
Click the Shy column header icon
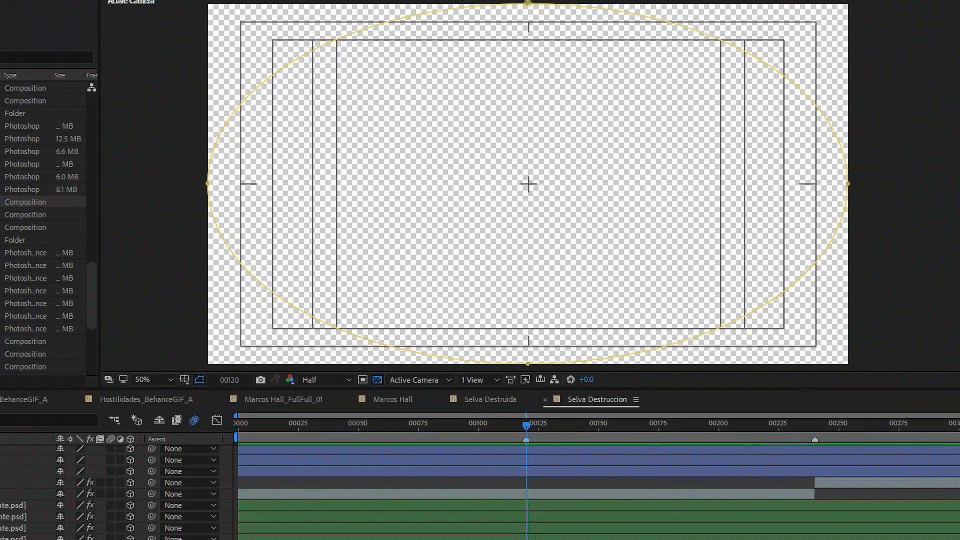tap(60, 439)
